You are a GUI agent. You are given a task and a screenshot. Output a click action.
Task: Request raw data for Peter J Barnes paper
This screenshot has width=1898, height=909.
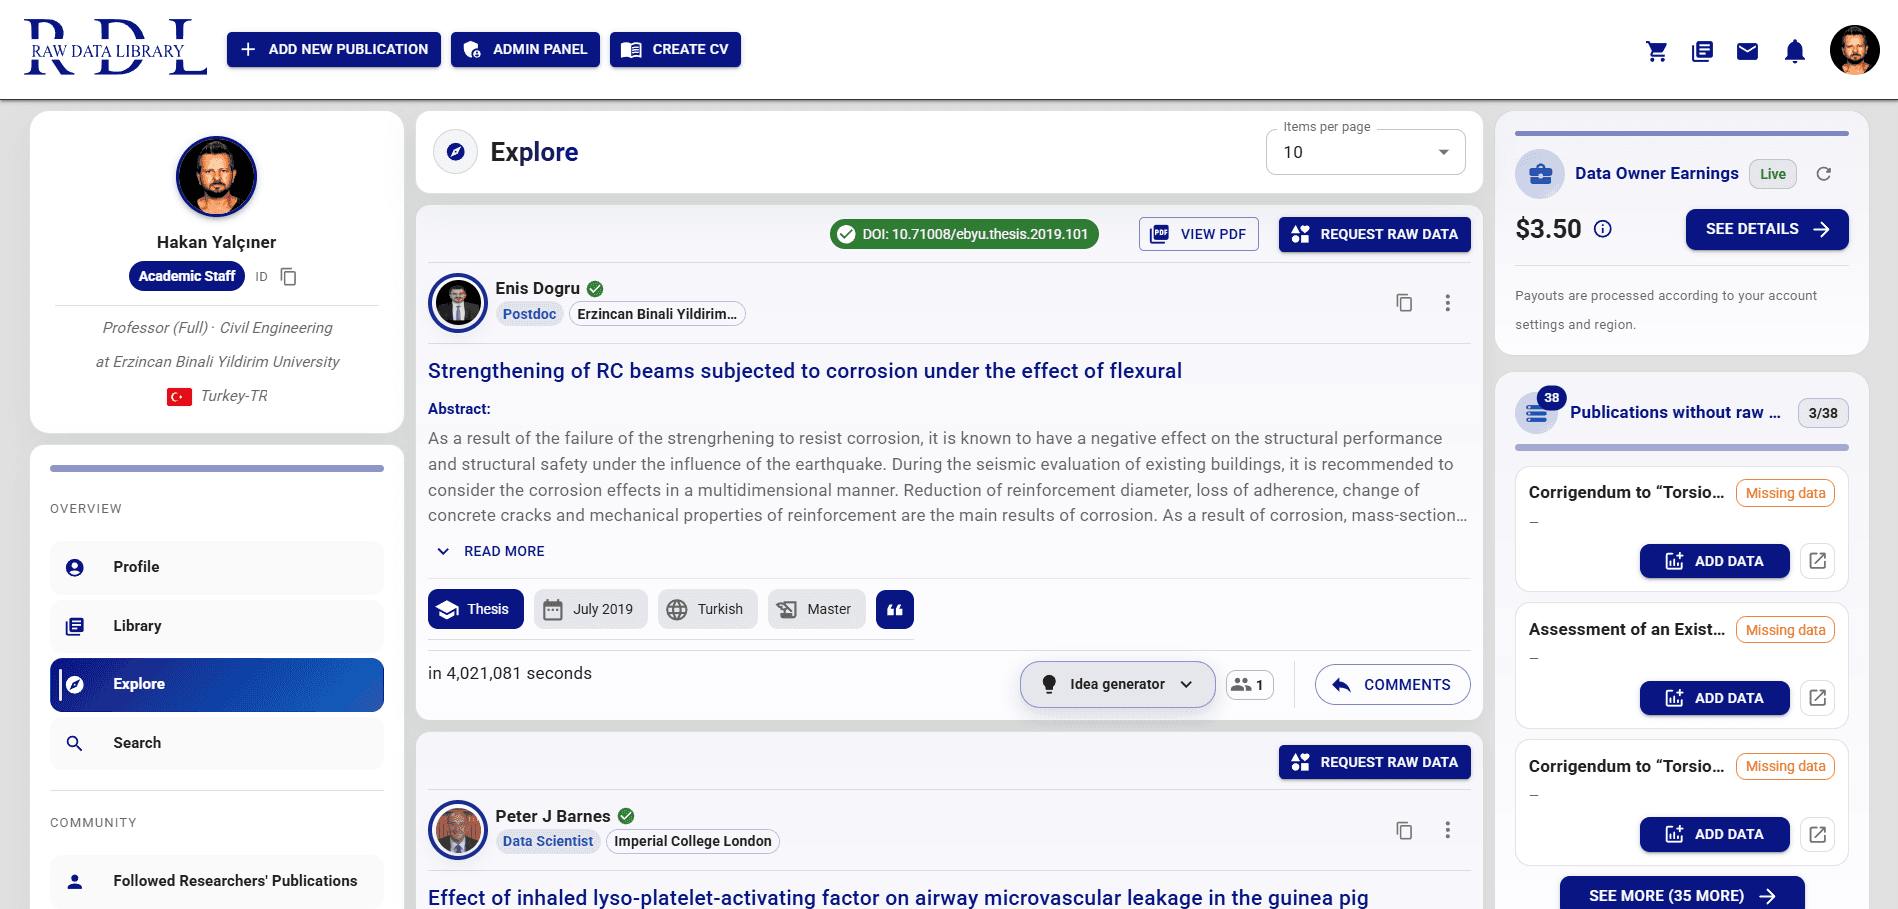tap(1374, 762)
